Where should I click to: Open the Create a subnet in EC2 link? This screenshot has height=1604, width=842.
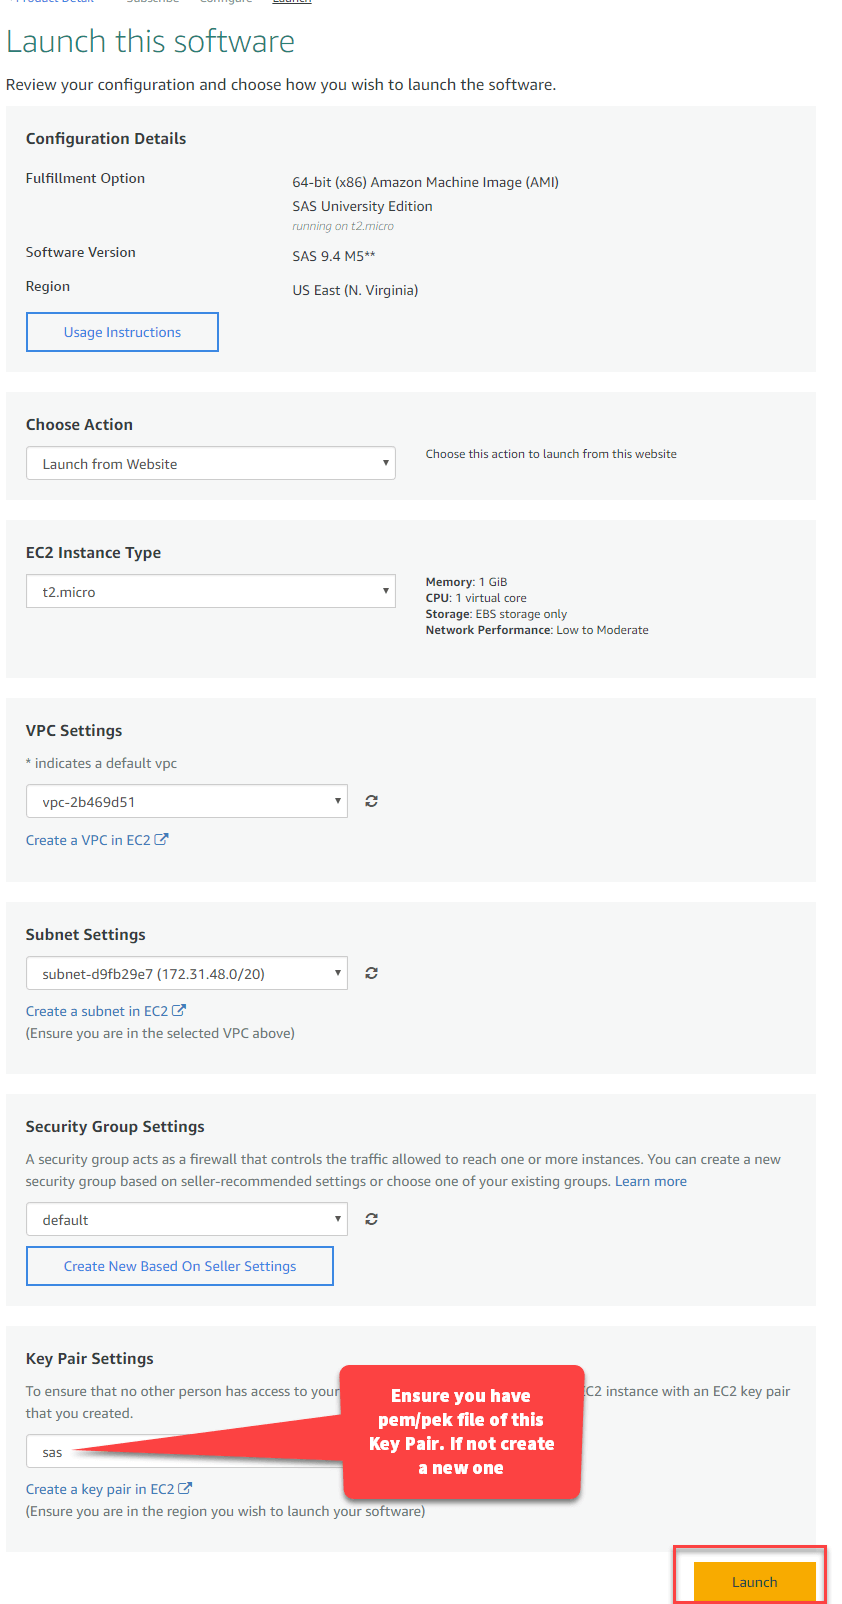[x=97, y=1011]
